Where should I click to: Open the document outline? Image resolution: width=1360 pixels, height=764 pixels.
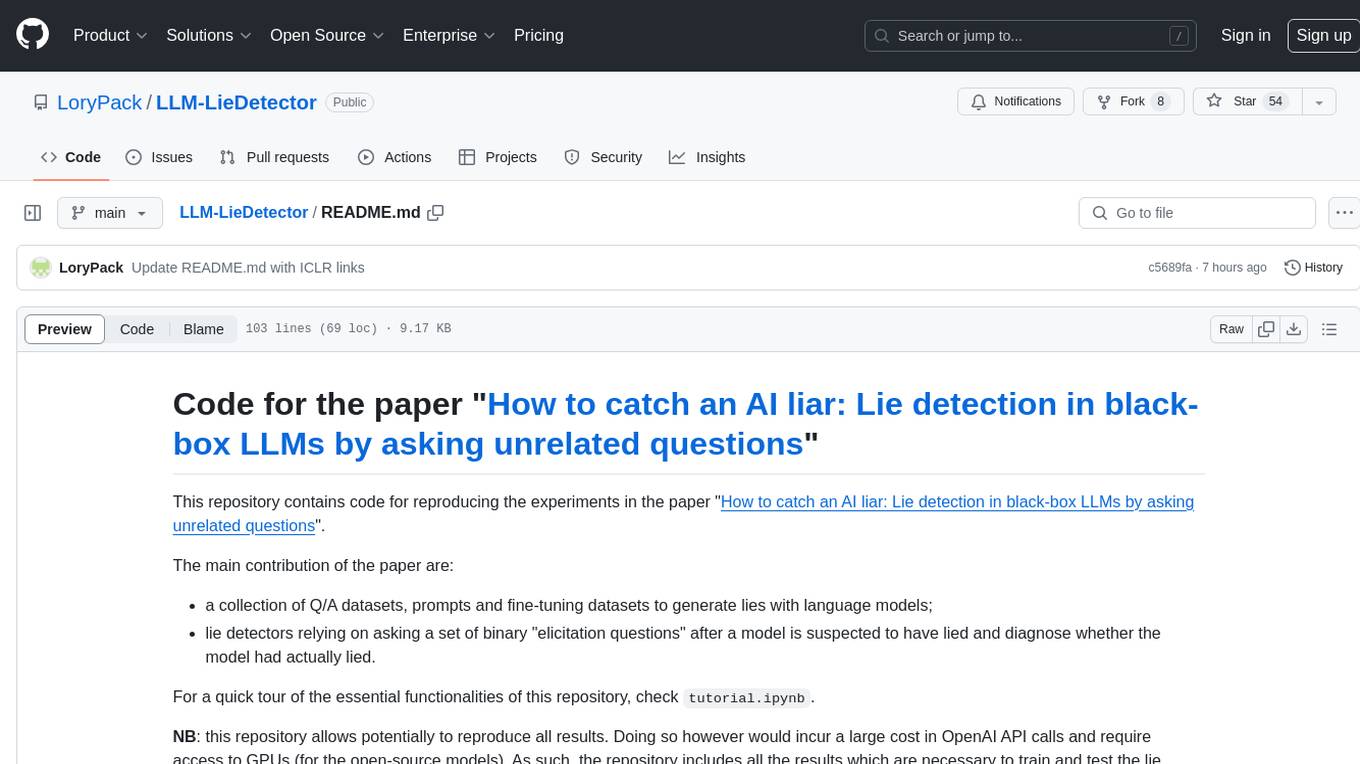tap(1329, 329)
